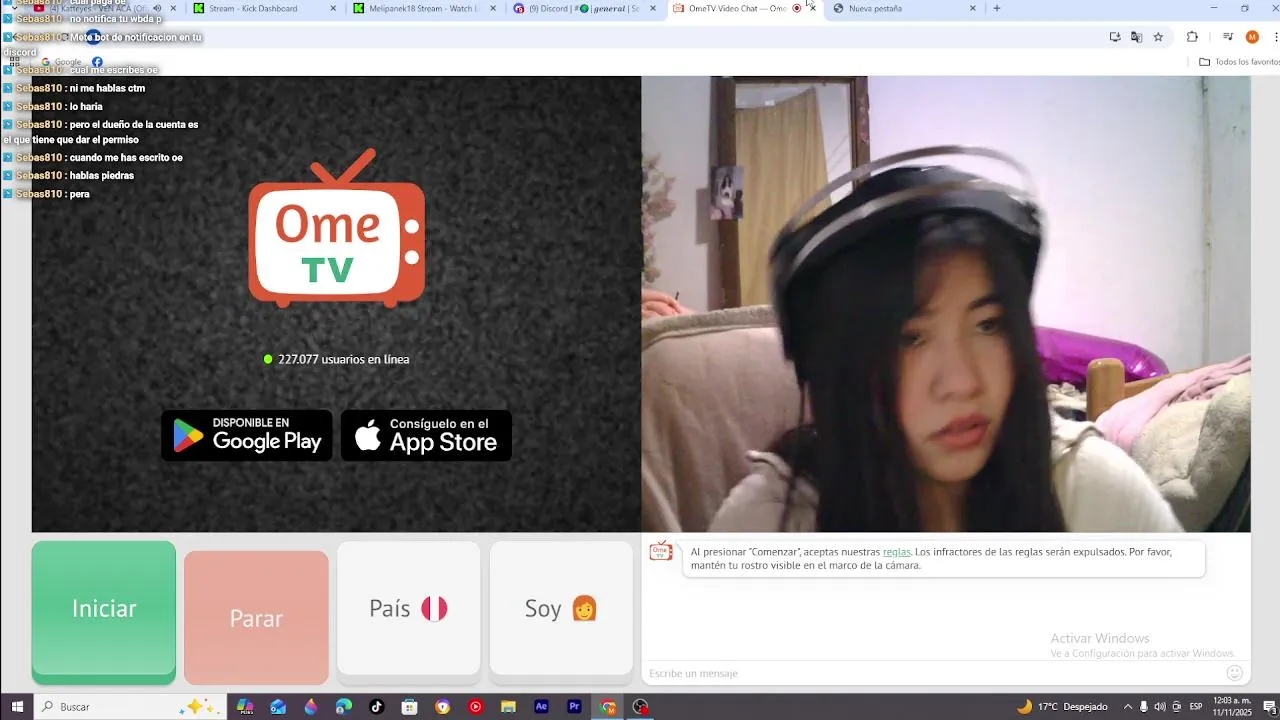Viewport: 1280px width, 720px height.
Task: Close the Stream - Kick Dashboard tab
Action: [333, 8]
